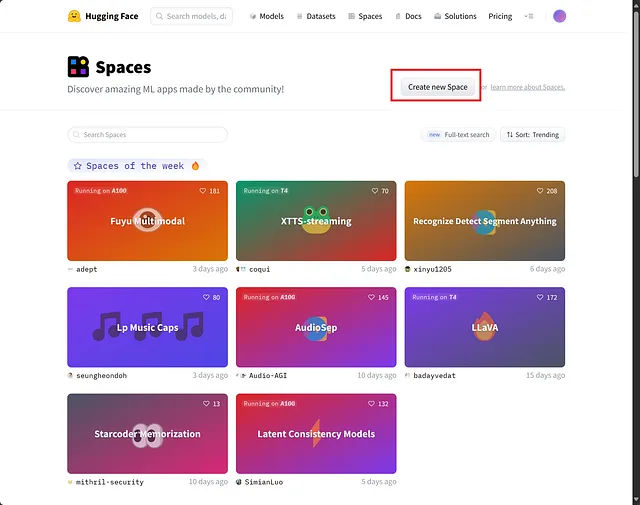Like Fuyu Multimodal via heart icon
Screen dimensions: 640x505
pos(202,191)
